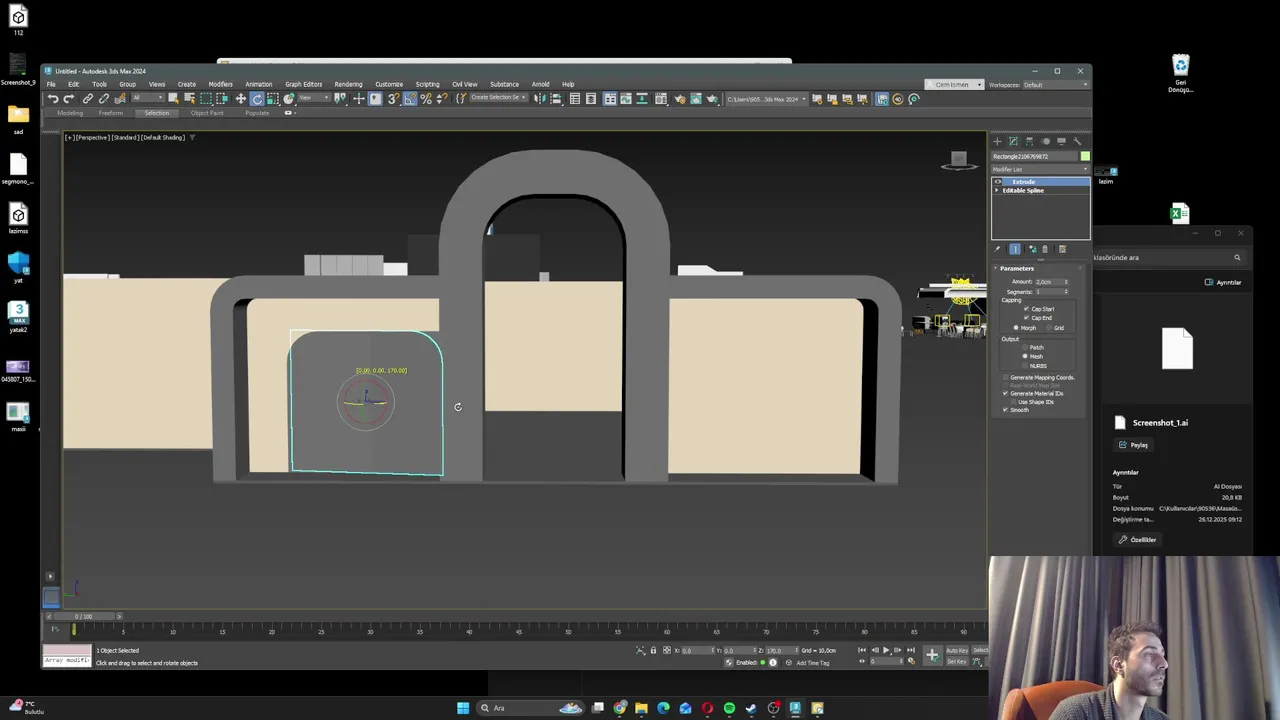This screenshot has height=720, width=1280.
Task: Select the Rectangular Selection Region tool
Action: tap(206, 98)
